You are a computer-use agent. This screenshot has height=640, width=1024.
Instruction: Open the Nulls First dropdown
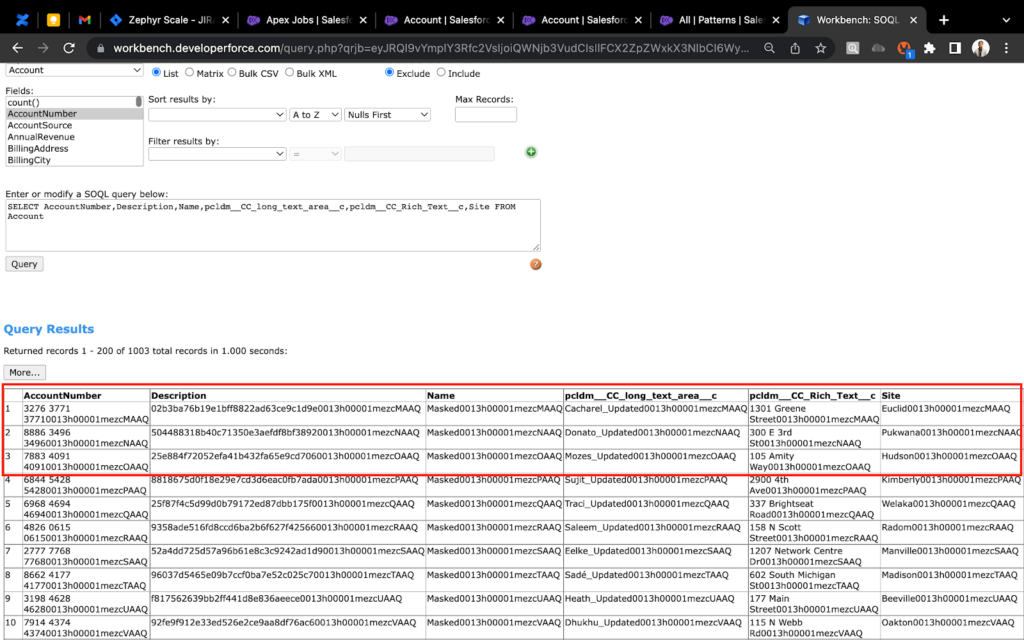tap(387, 115)
